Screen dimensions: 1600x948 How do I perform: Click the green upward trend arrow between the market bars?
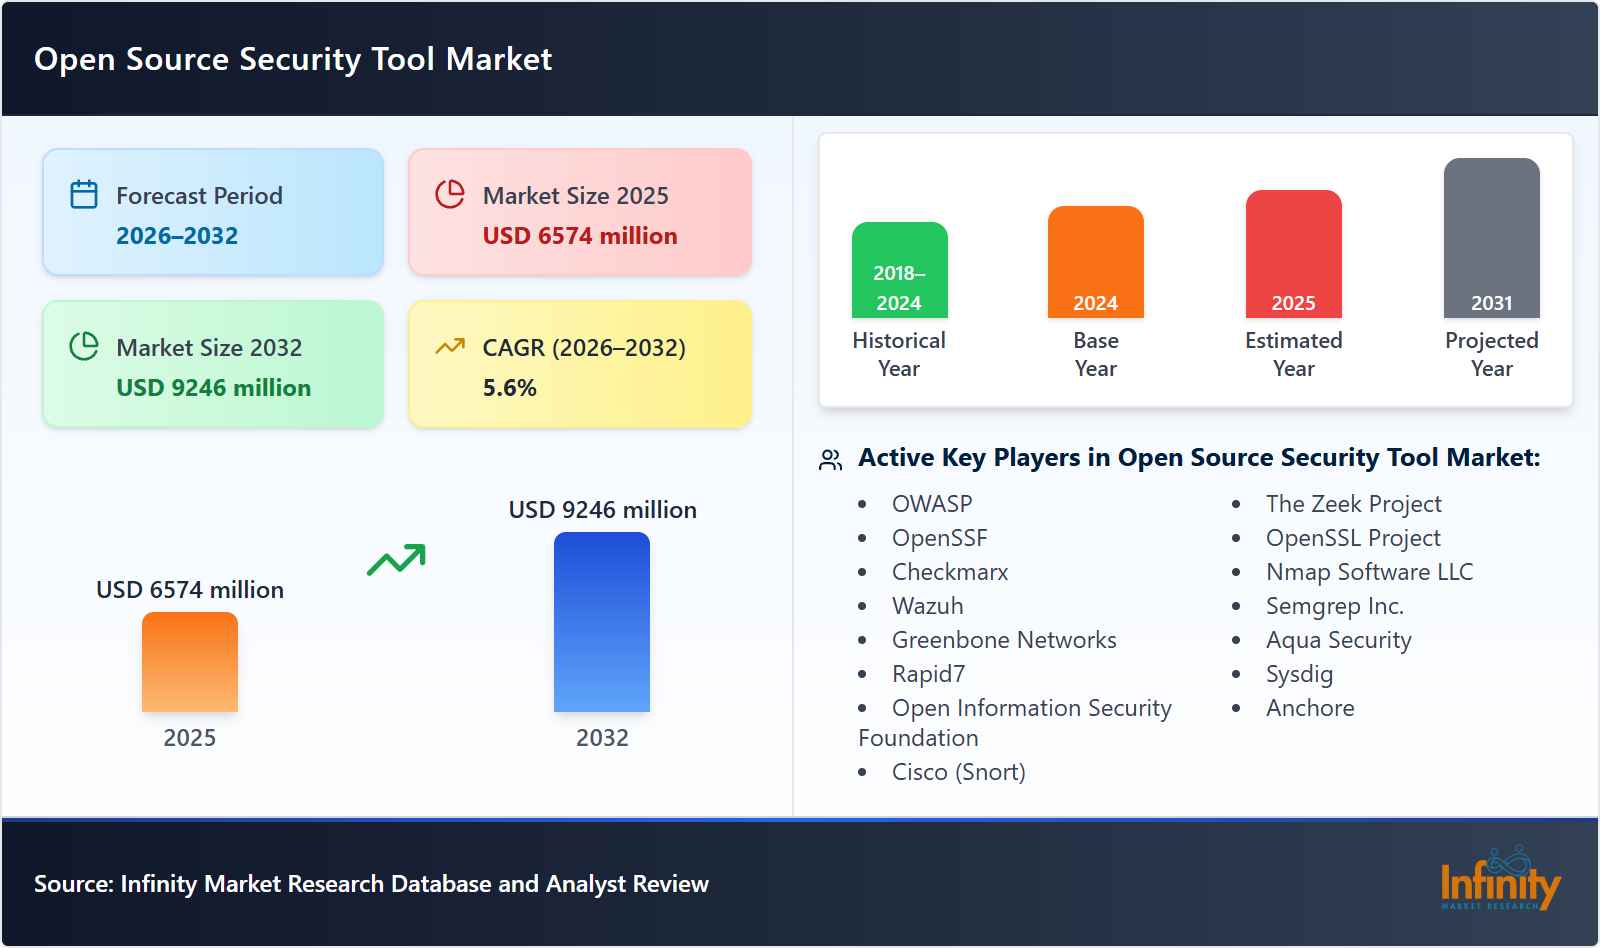click(396, 560)
